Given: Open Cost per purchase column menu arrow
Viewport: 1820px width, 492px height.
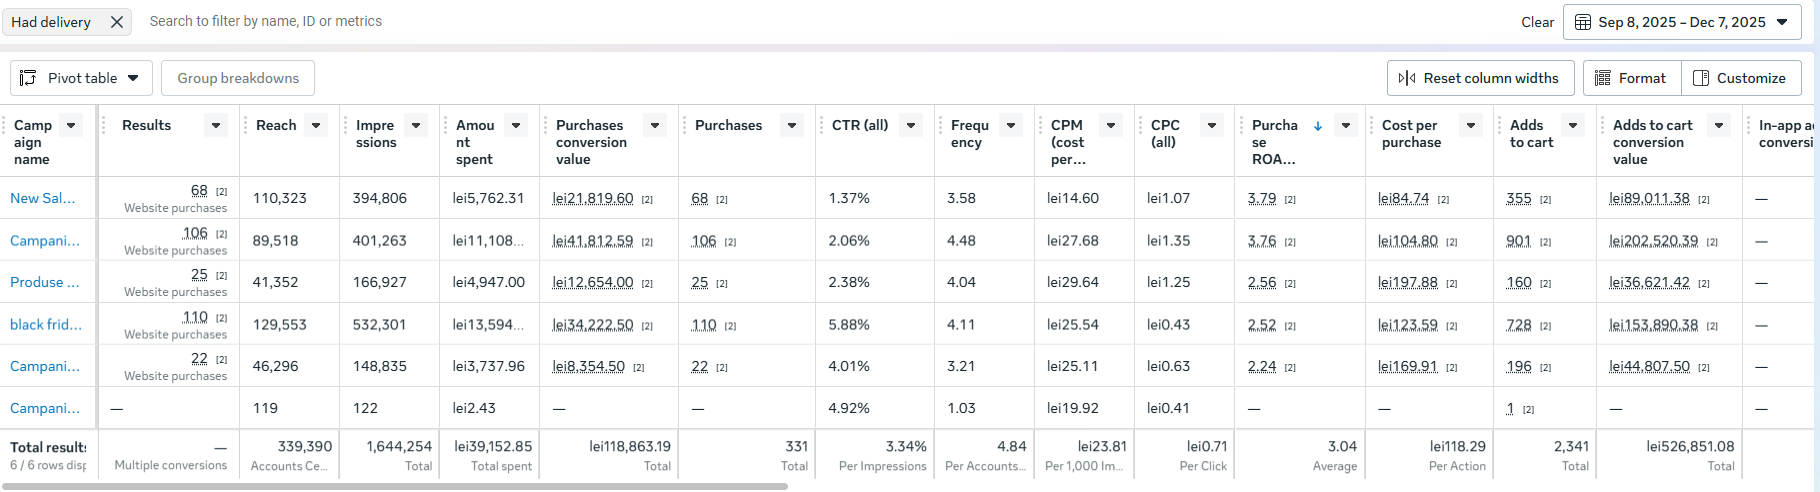Looking at the screenshot, I should (x=1471, y=125).
